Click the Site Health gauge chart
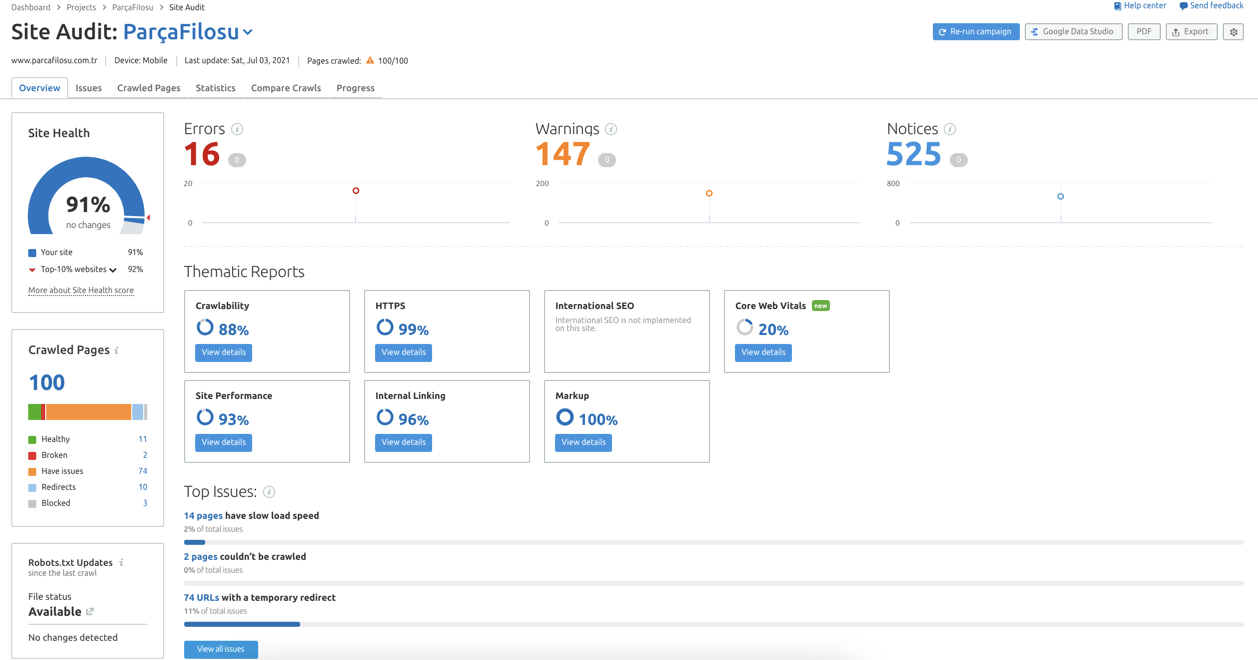 pyautogui.click(x=88, y=196)
